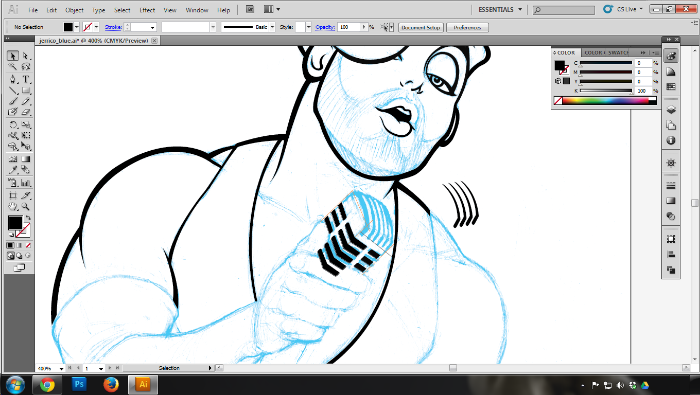Open the Stroke weight dropdown
Screen dimensions: 700x395
pyautogui.click(x=152, y=28)
